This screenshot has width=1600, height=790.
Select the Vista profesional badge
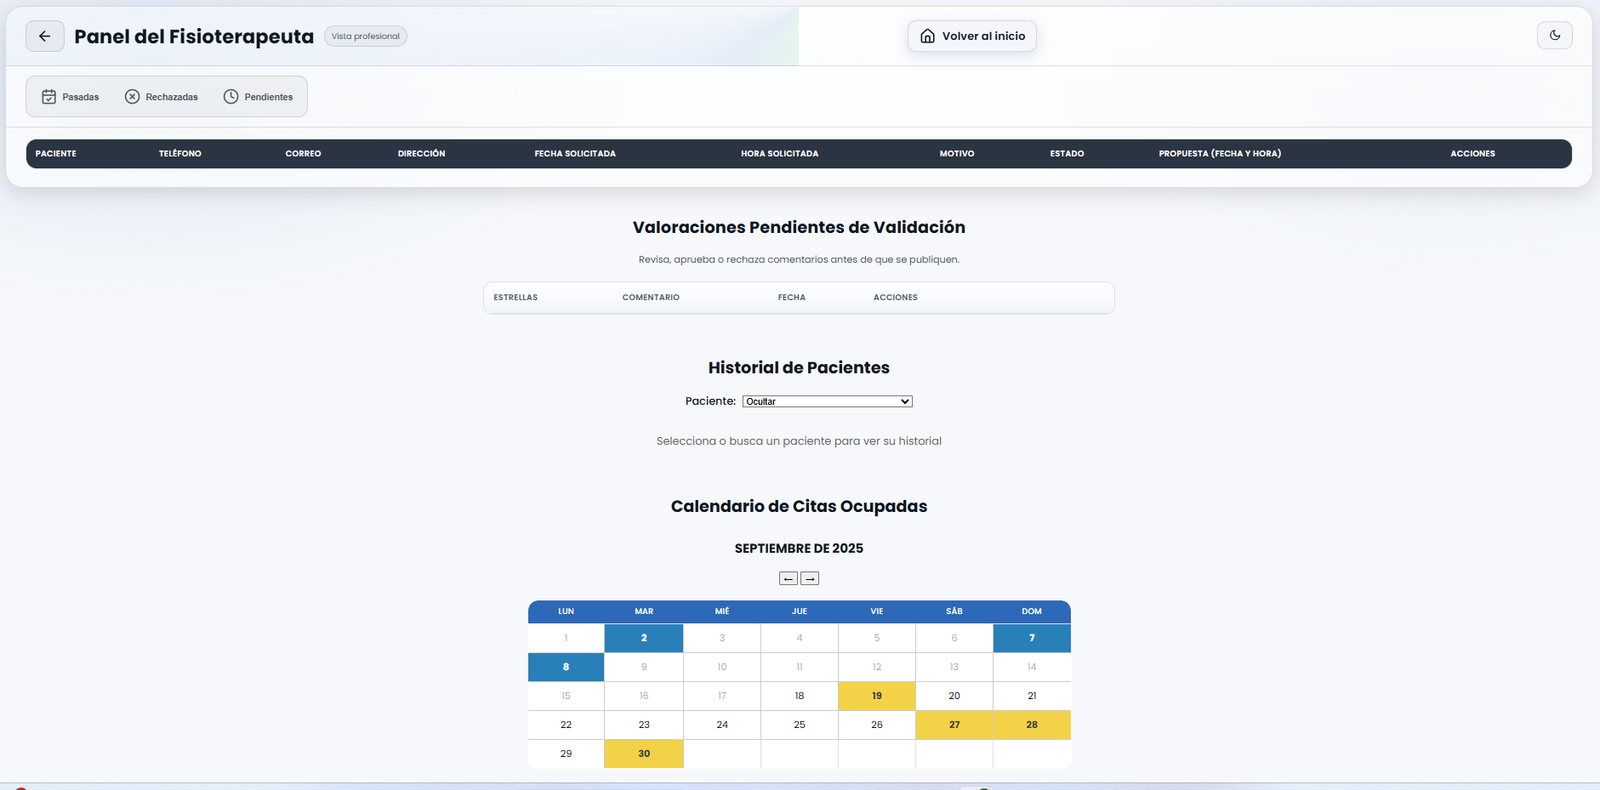pos(365,36)
